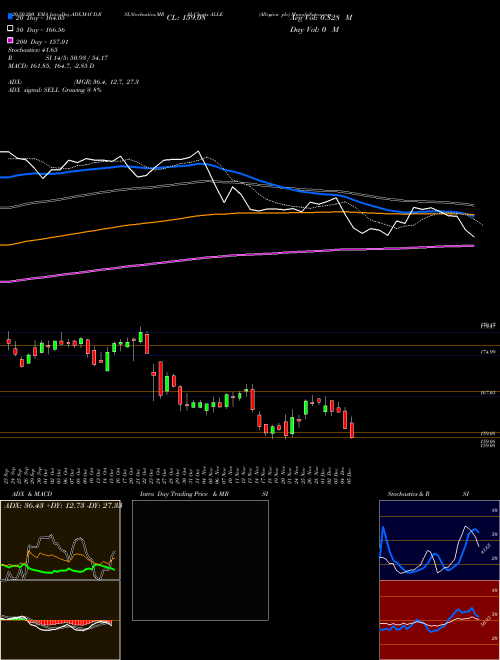Click the ADX (MGR) 36.4, 12.7, 27.3 reading
The height and width of the screenshot is (660, 500).
(x=73, y=82)
